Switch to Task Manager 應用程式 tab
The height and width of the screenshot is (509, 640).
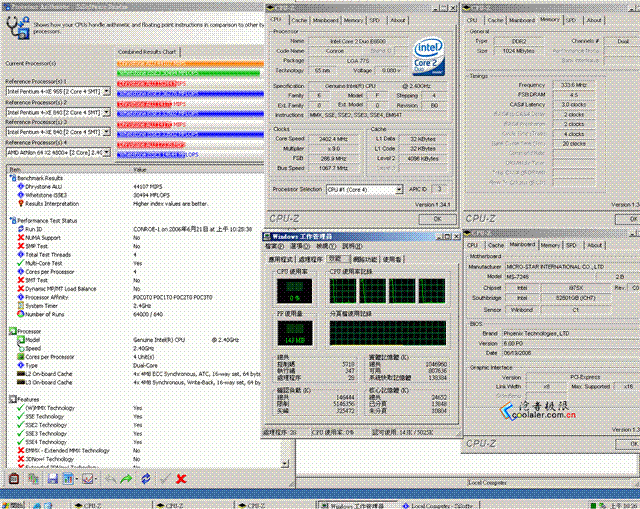tap(281, 259)
